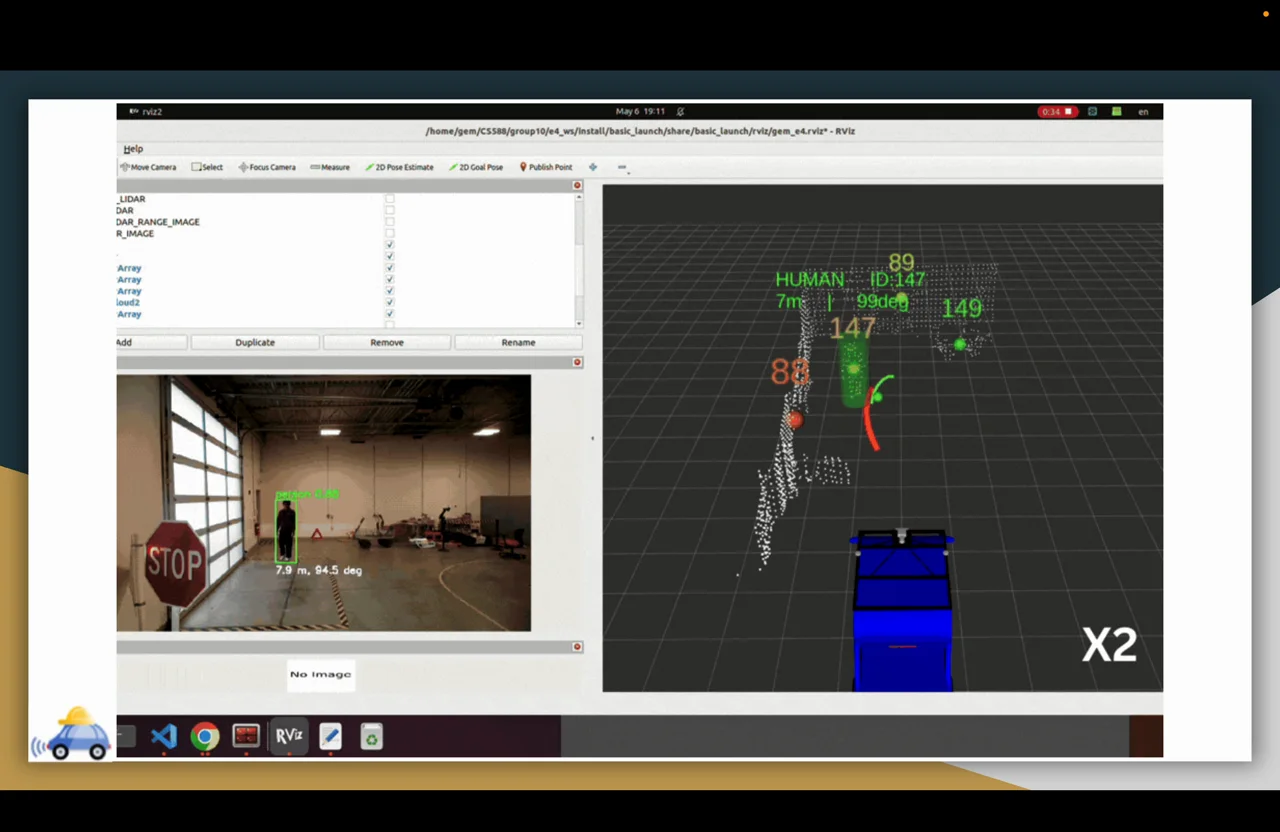Image resolution: width=1280 pixels, height=832 pixels.
Task: Stop the screen recording showing 0:34
Action: (1057, 111)
